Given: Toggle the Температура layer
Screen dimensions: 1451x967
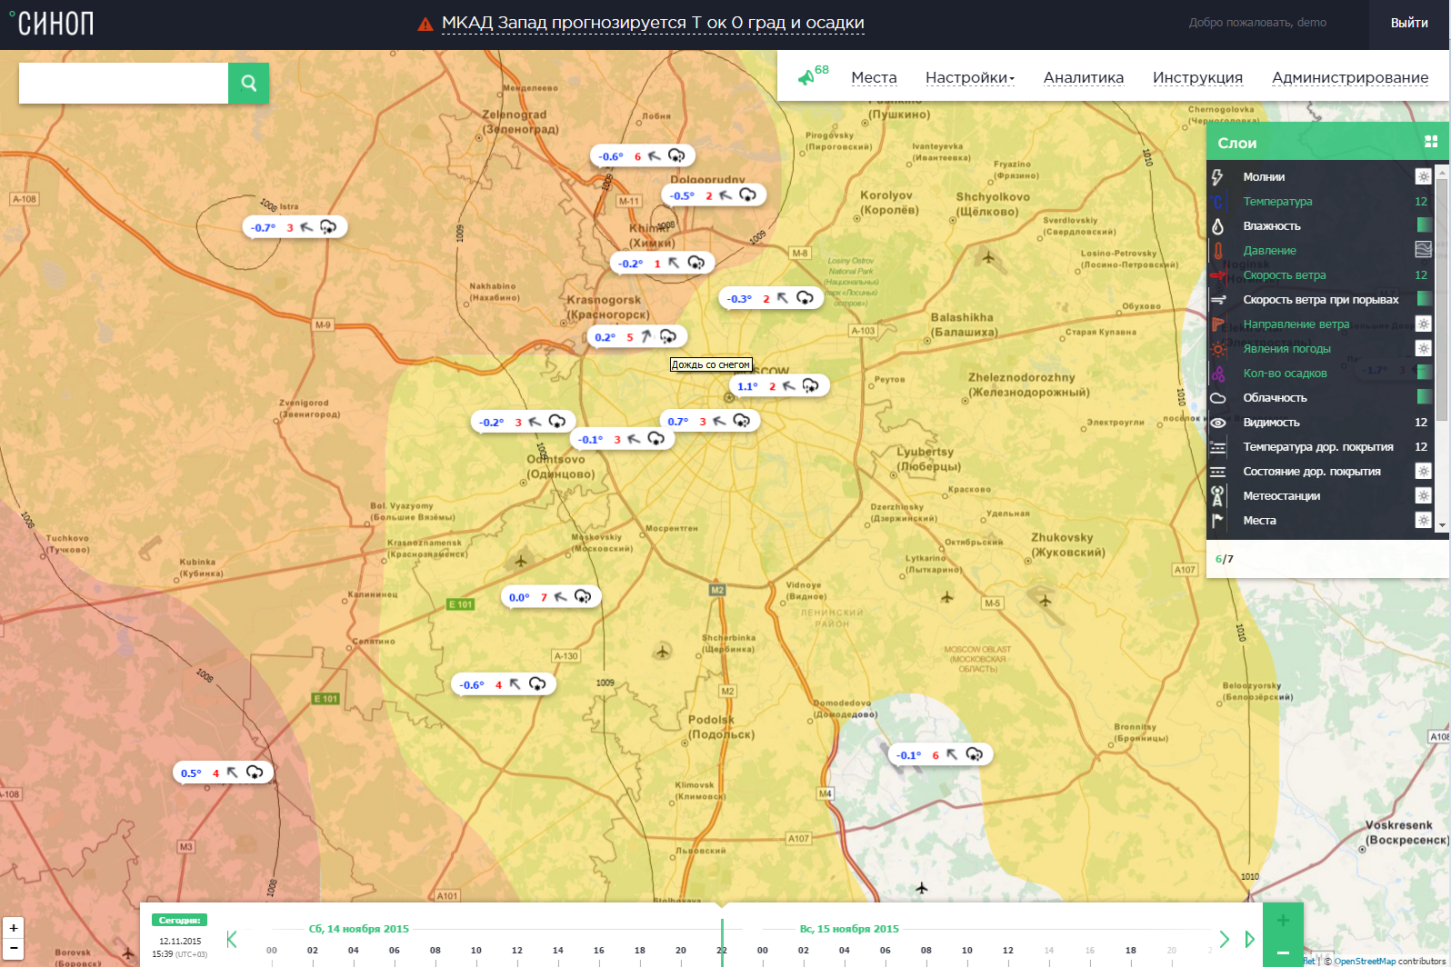Looking at the screenshot, I should tap(1277, 202).
